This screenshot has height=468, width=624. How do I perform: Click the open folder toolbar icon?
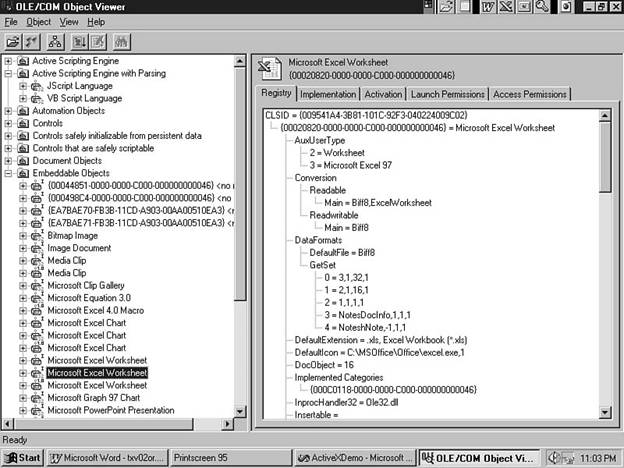13,42
